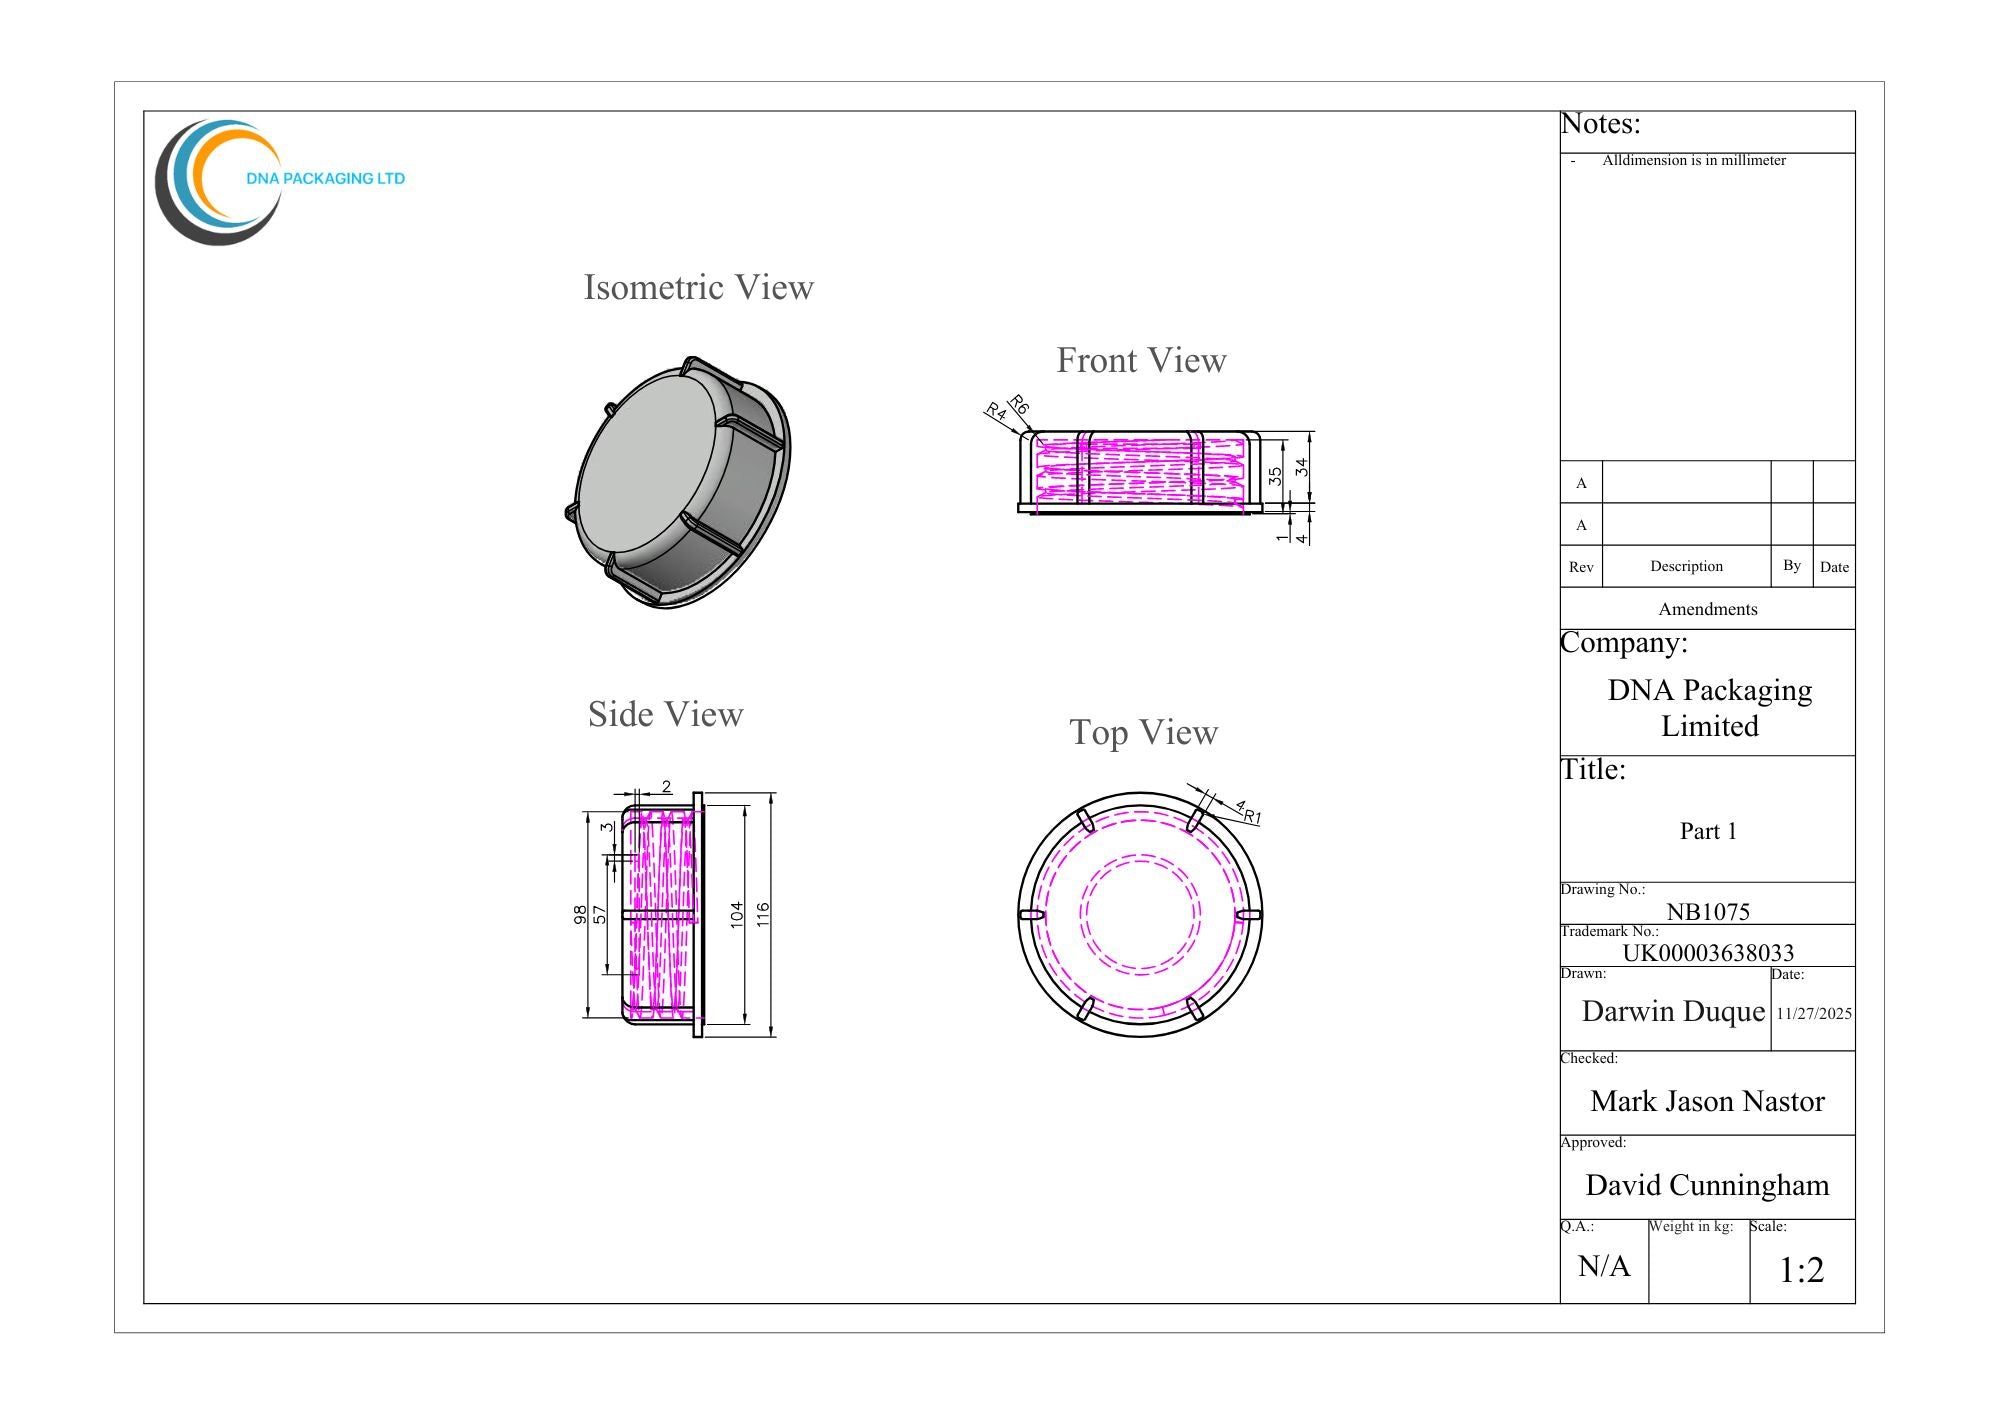
Task: Click the 'Company:' heading
Action: tap(1624, 643)
